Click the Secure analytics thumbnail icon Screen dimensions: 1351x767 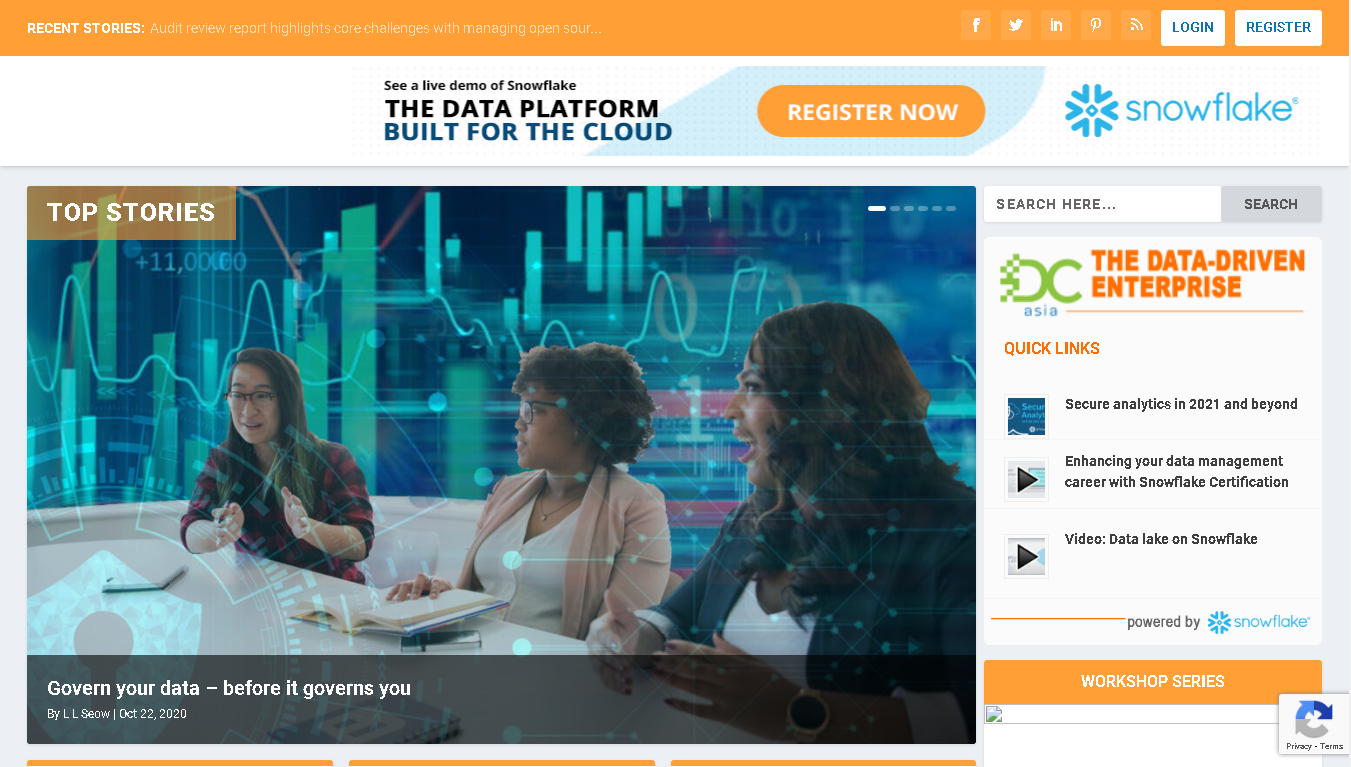[1026, 416]
